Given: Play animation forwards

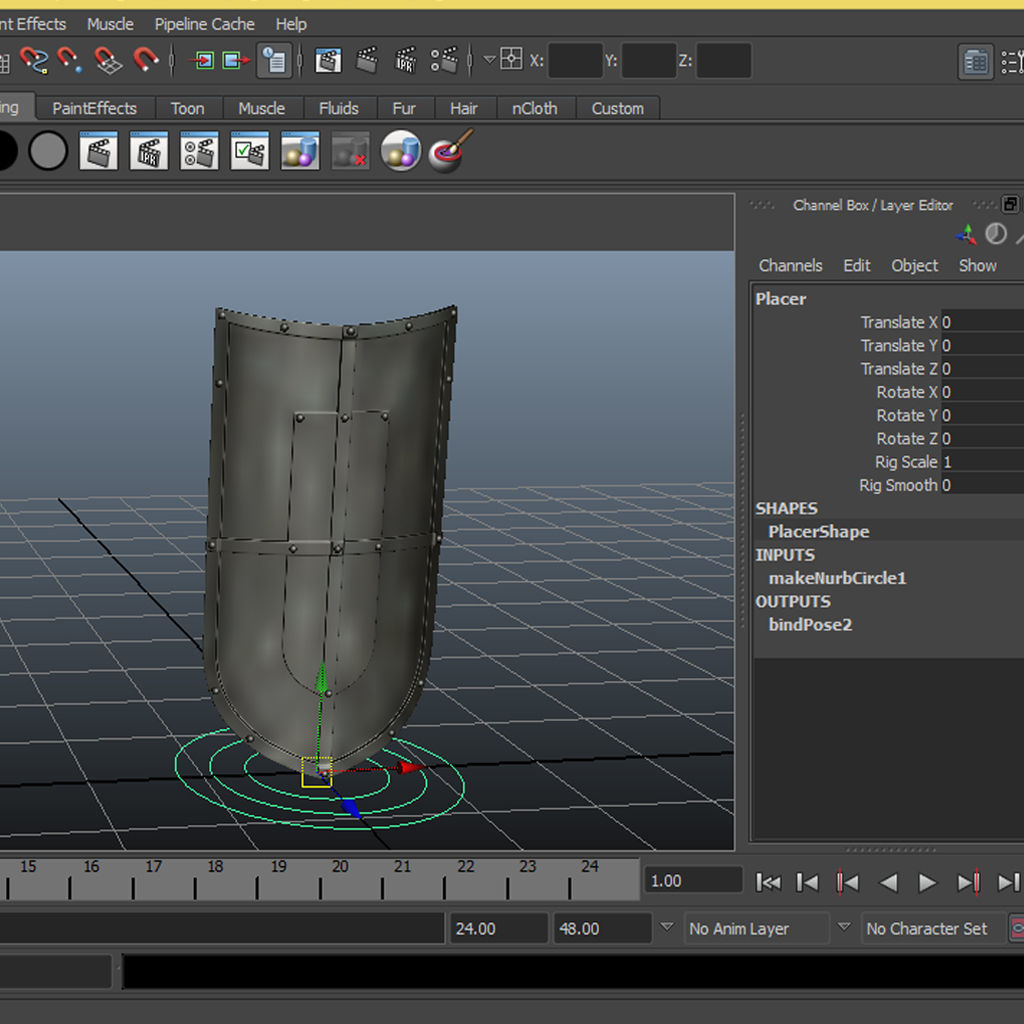Looking at the screenshot, I should tap(927, 882).
